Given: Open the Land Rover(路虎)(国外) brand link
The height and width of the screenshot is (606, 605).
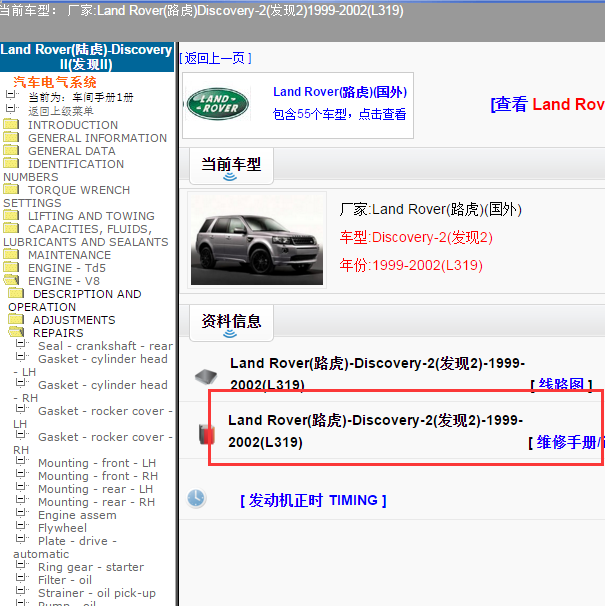Looking at the screenshot, I should click(x=340, y=92).
